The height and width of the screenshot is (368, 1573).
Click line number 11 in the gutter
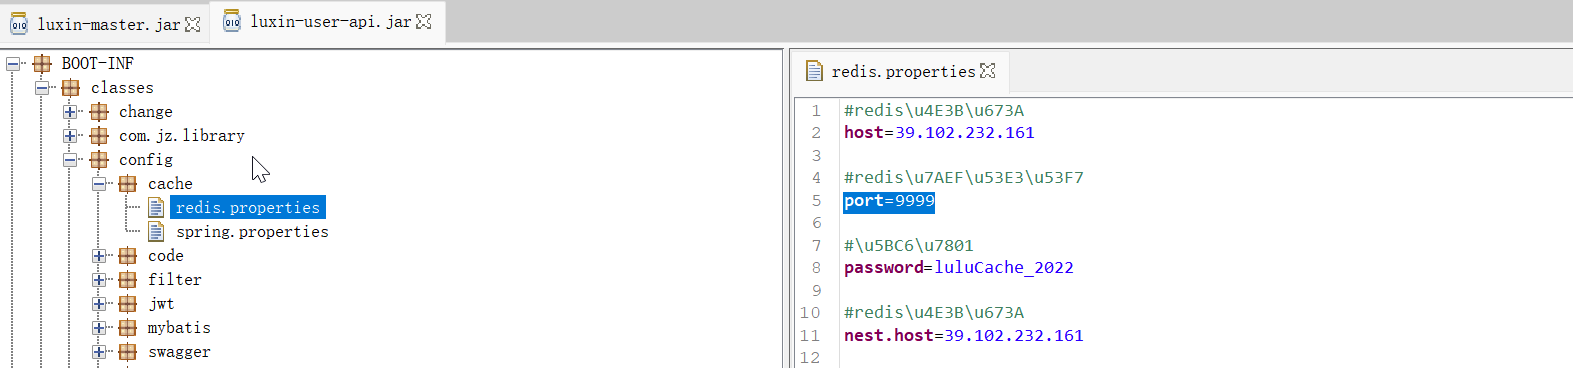[x=810, y=336]
